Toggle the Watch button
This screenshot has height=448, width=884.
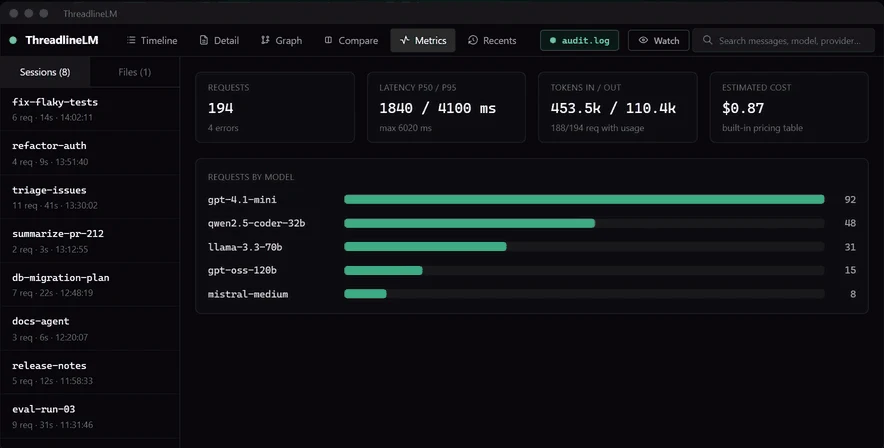coord(658,41)
